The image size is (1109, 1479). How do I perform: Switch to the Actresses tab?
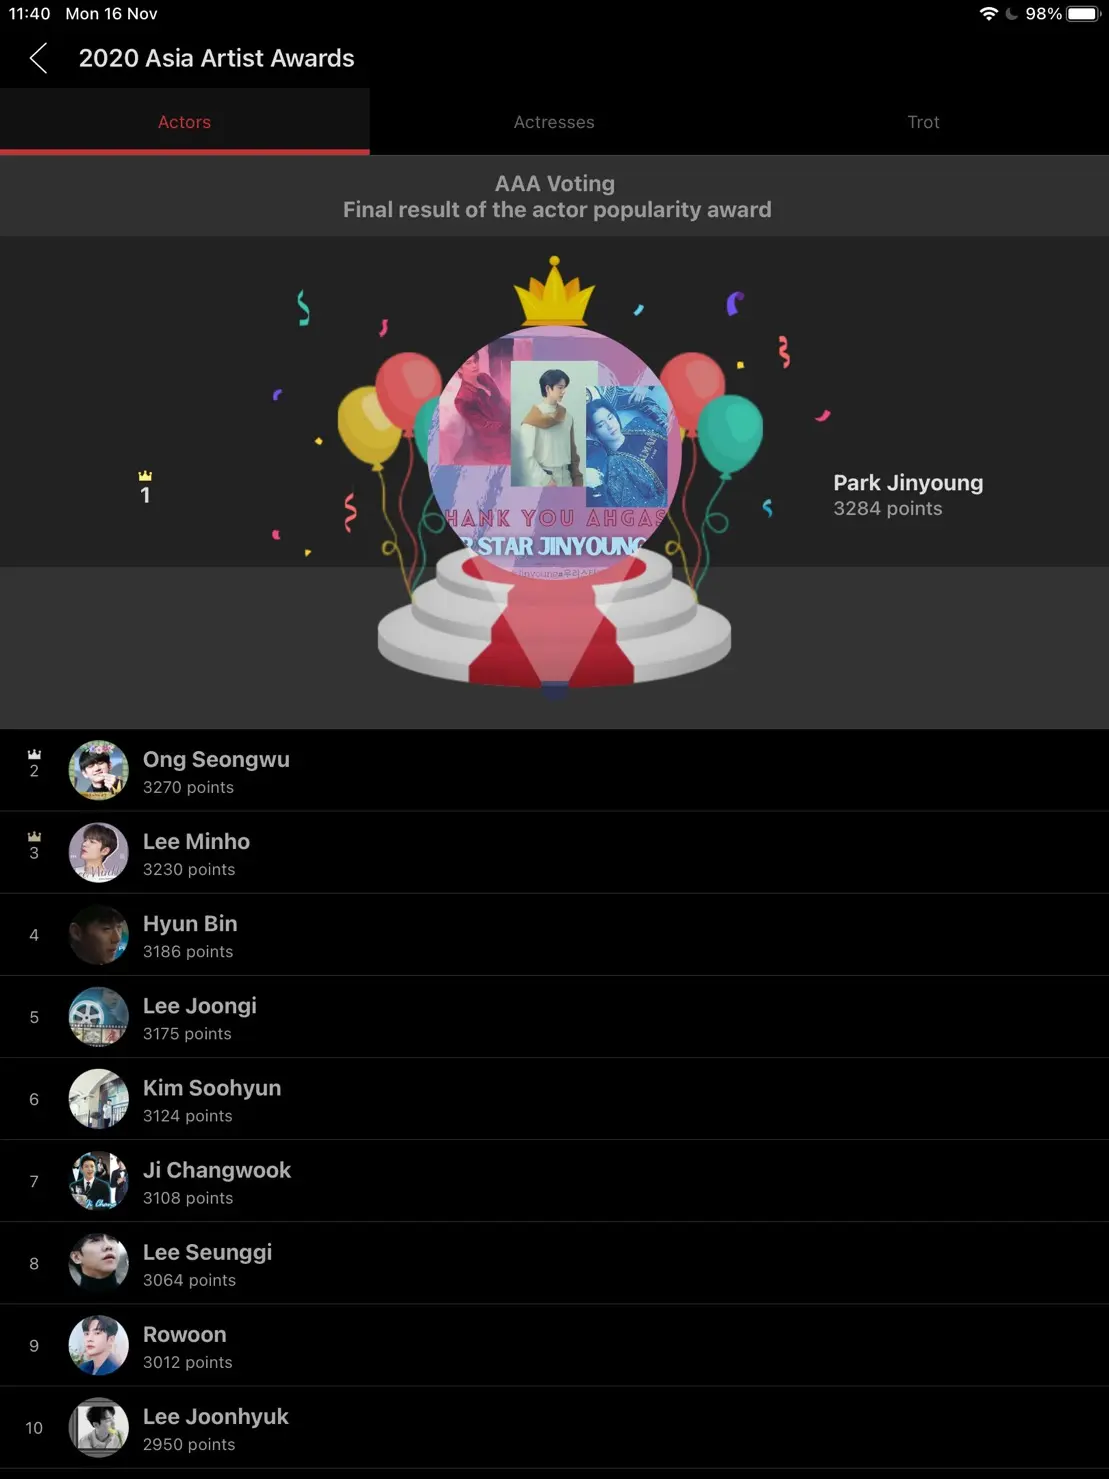point(554,122)
